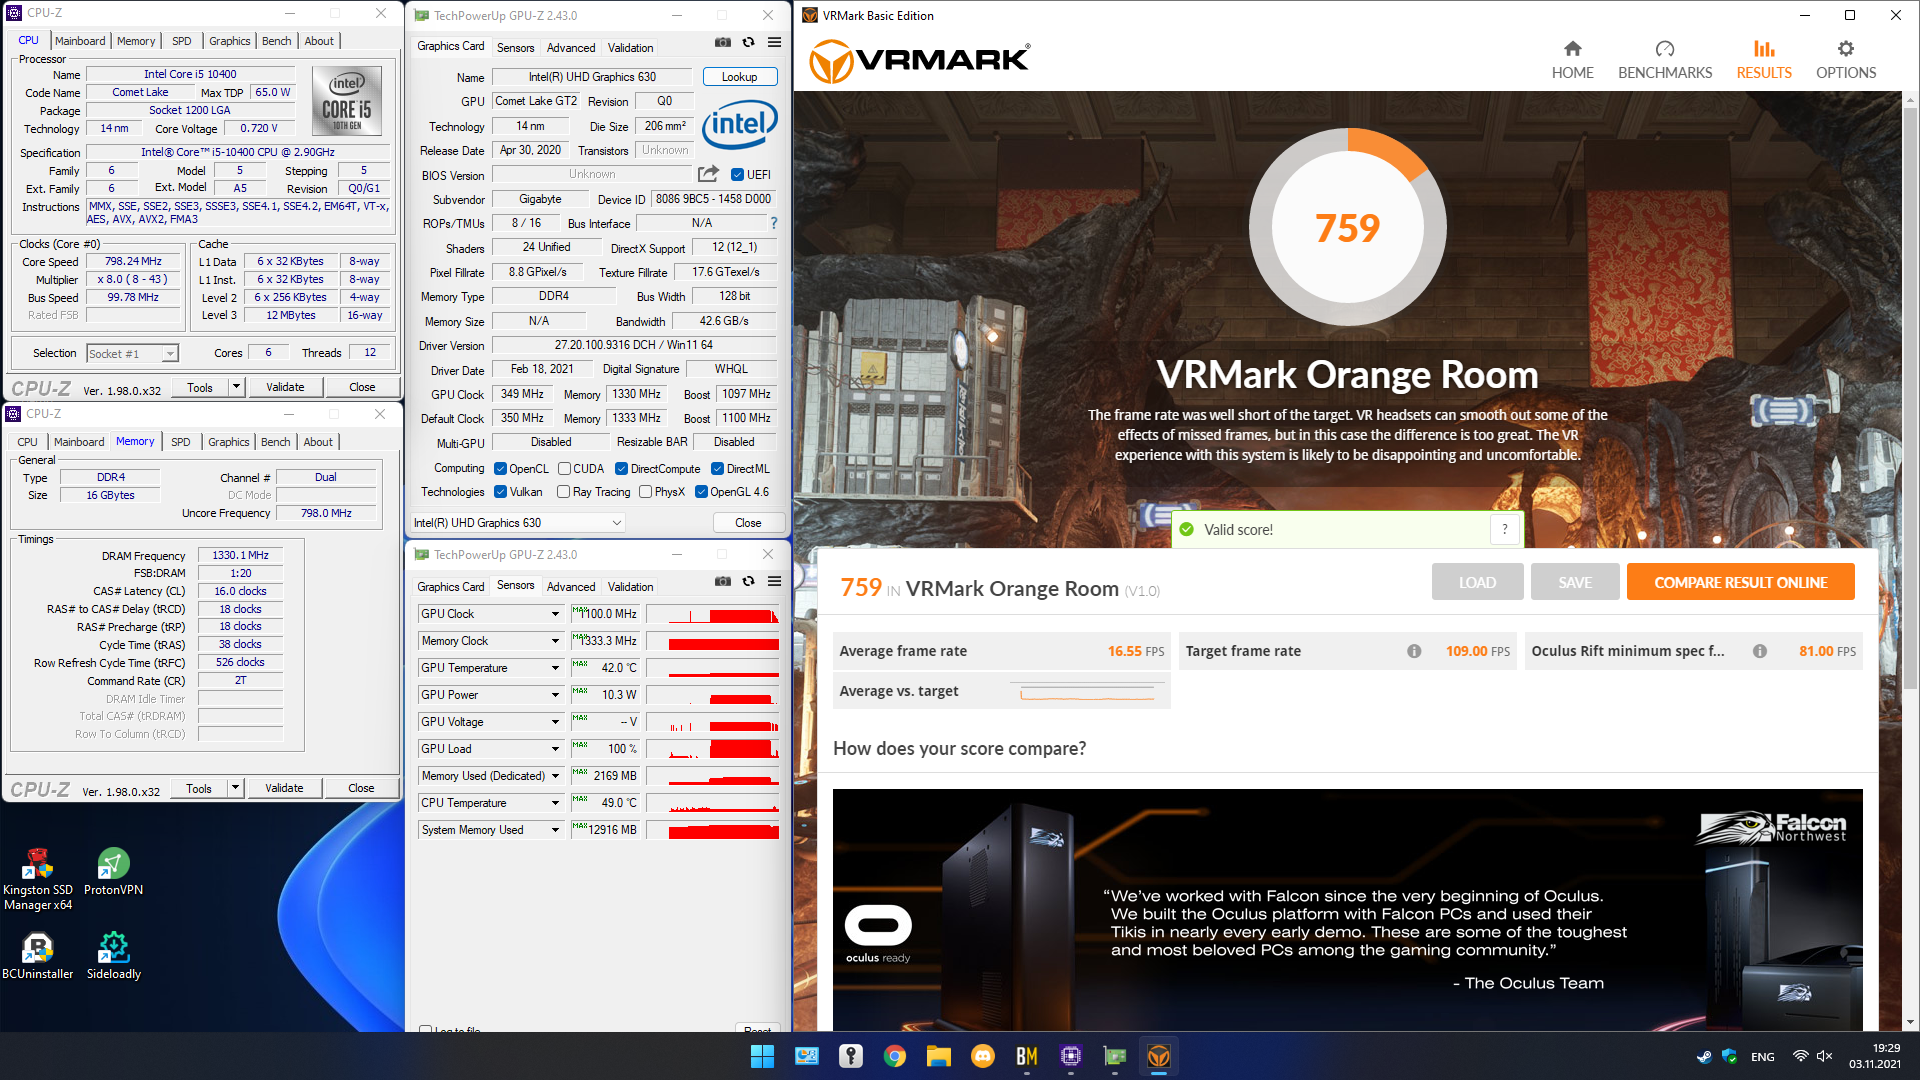Click Validate button in top CPU-Z window
The height and width of the screenshot is (1080, 1920).
285,387
